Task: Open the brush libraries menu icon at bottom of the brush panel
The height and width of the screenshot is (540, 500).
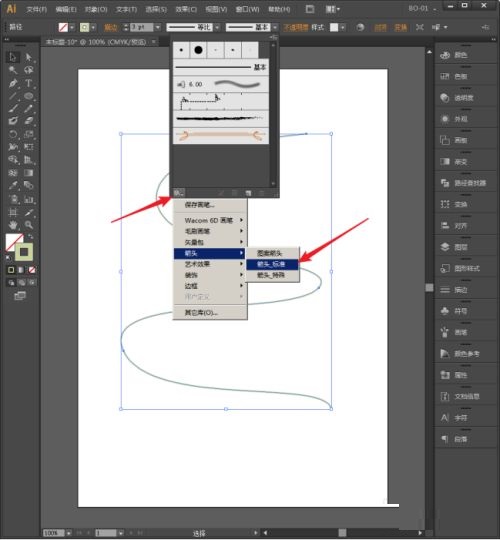Action: click(x=179, y=193)
